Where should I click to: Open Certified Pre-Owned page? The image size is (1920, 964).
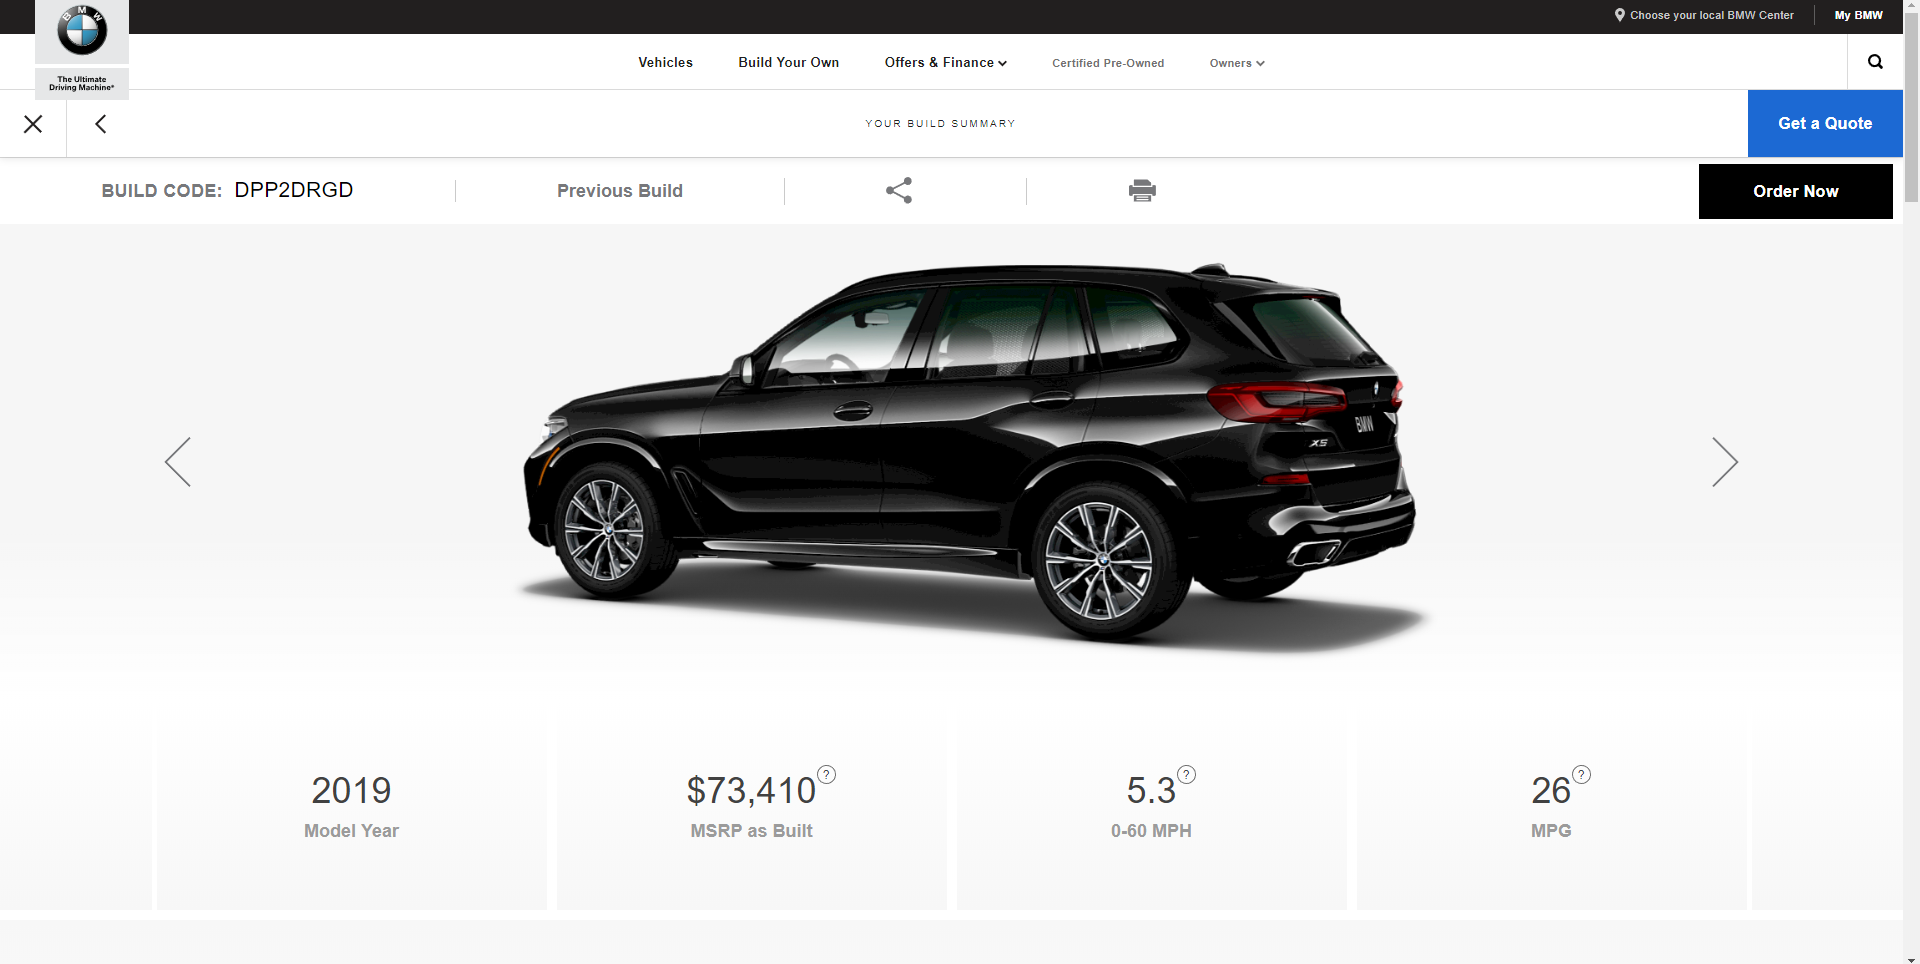pyautogui.click(x=1108, y=63)
